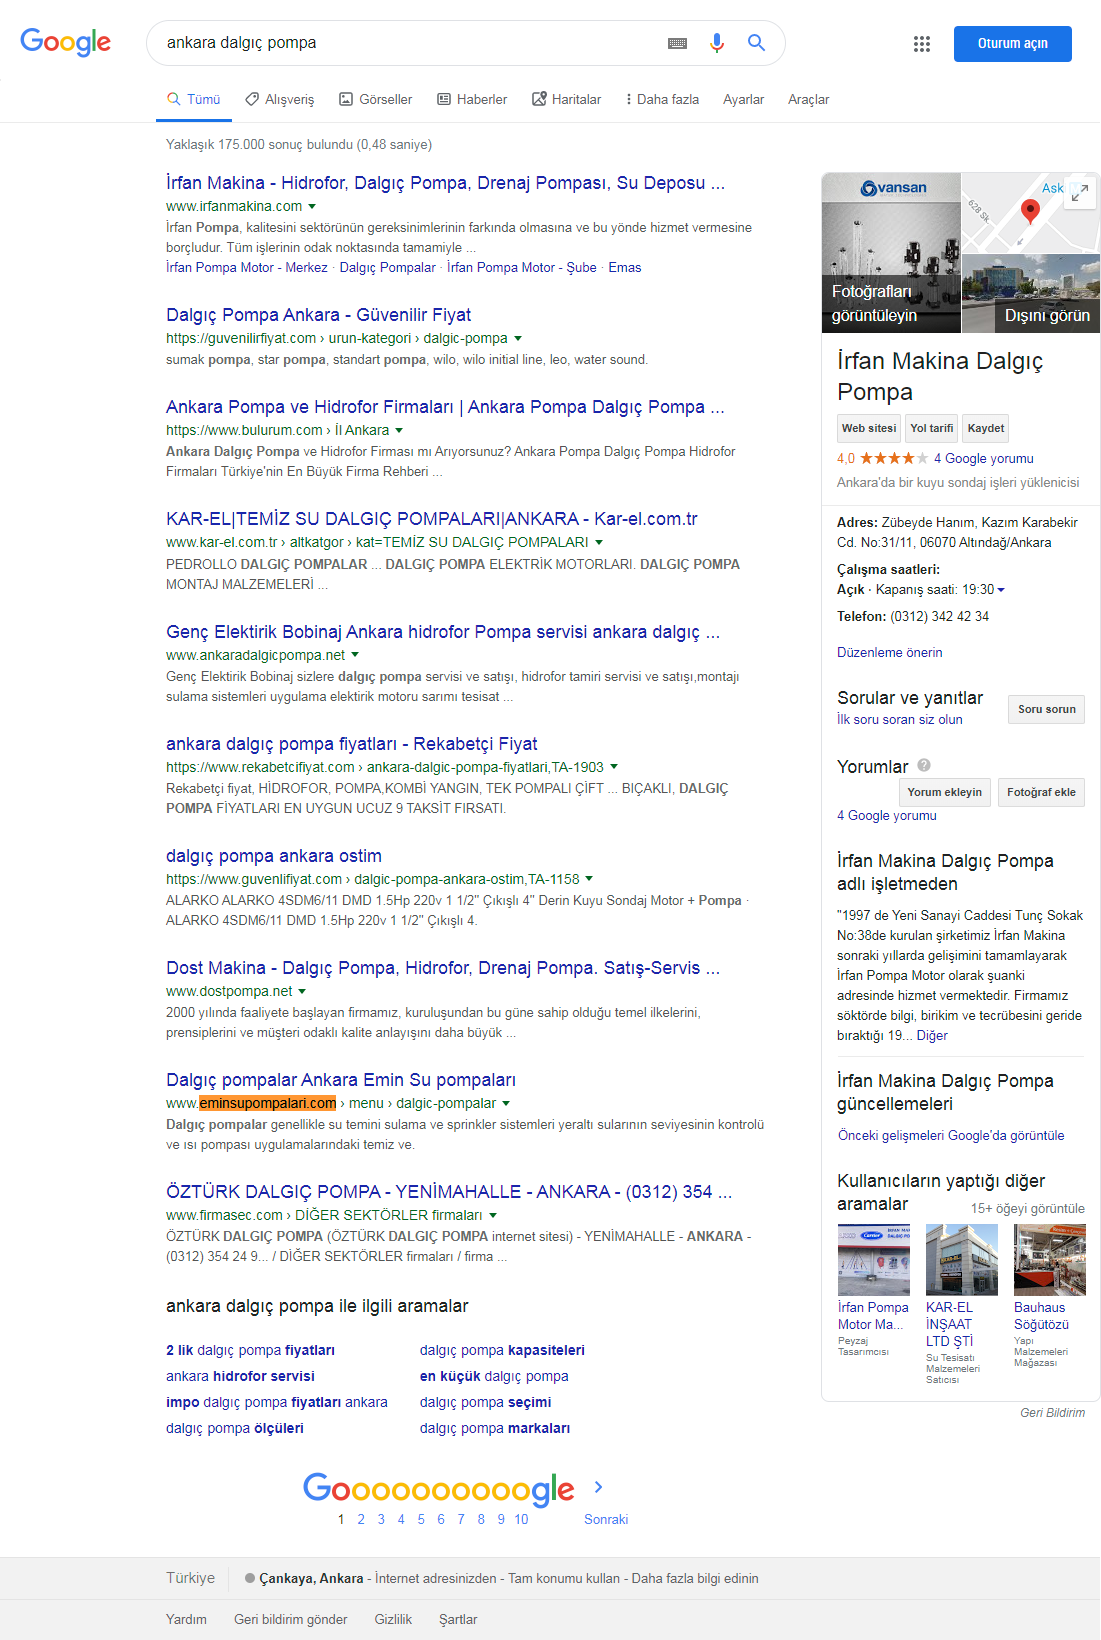Expand the bulurum.com result dropdown arrow
The image size is (1101, 1640).
tap(399, 430)
